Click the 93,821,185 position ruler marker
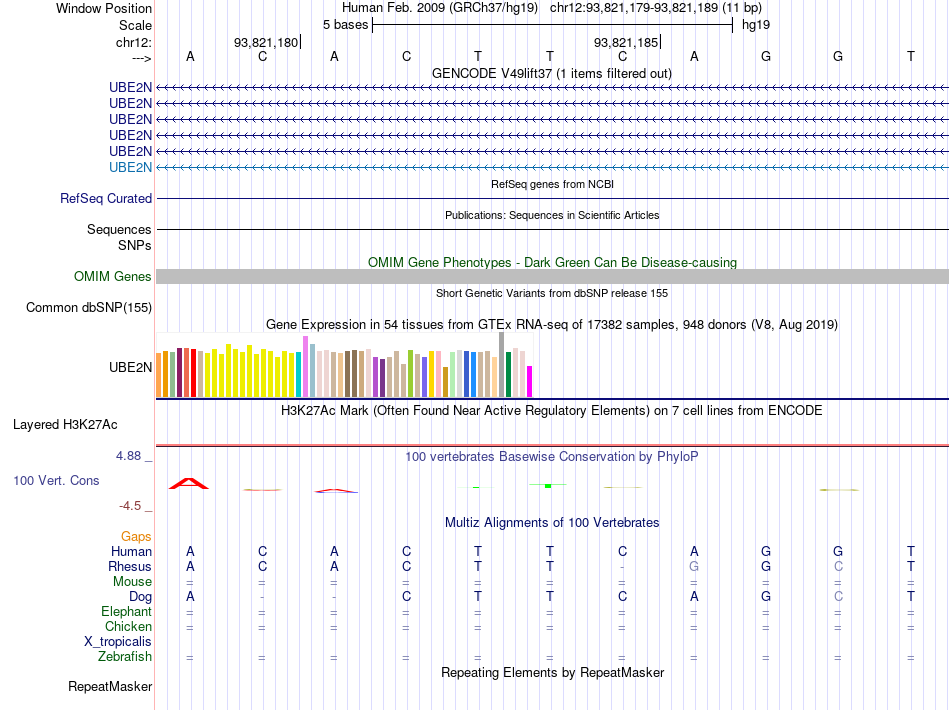Viewport: 950px width, 710px height. pos(626,42)
